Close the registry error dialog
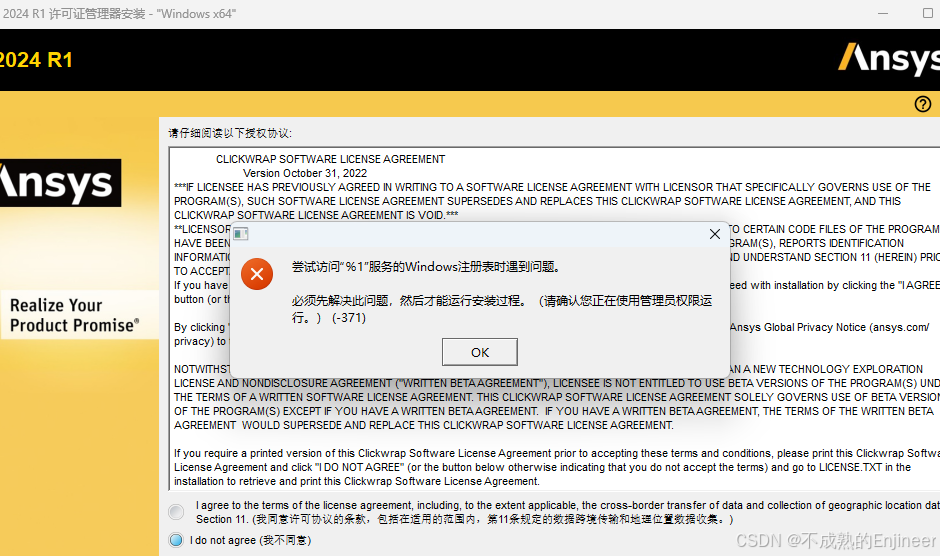Screen dimensions: 940x556 tap(715, 234)
